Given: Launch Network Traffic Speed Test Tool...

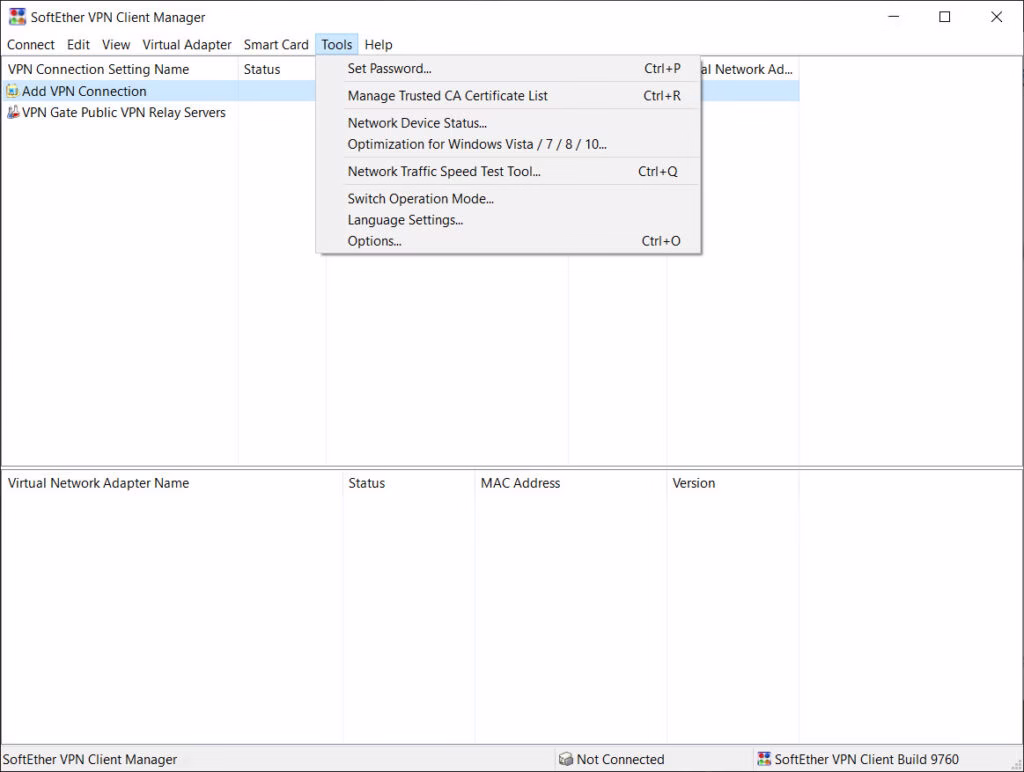Looking at the screenshot, I should pyautogui.click(x=508, y=172).
